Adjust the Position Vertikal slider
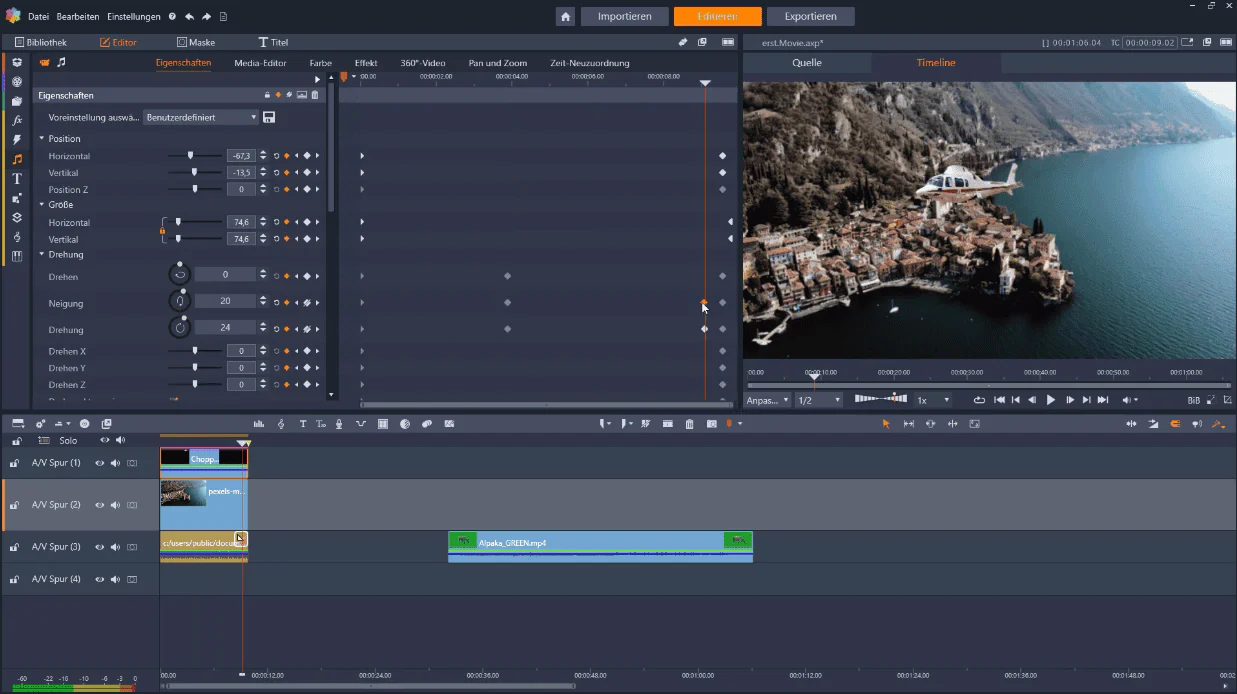This screenshot has width=1237, height=694. point(194,172)
